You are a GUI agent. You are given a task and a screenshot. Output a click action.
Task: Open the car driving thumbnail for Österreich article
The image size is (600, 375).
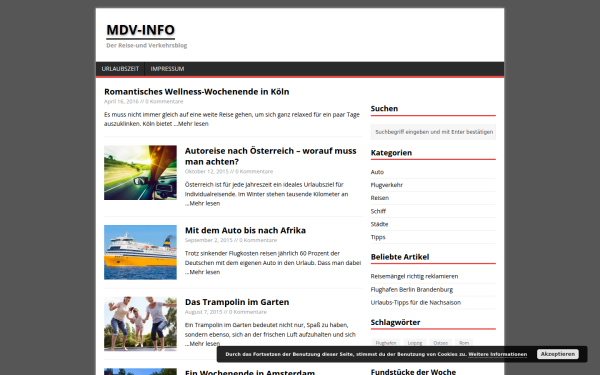(140, 173)
